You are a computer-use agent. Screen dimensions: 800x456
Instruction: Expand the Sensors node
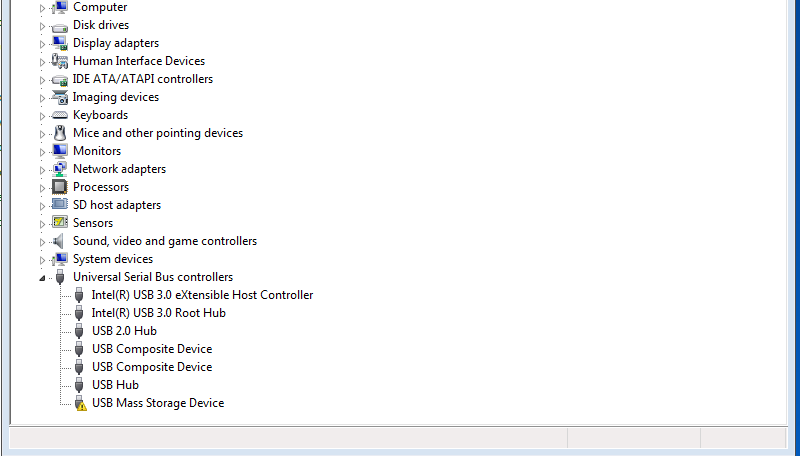coord(42,224)
